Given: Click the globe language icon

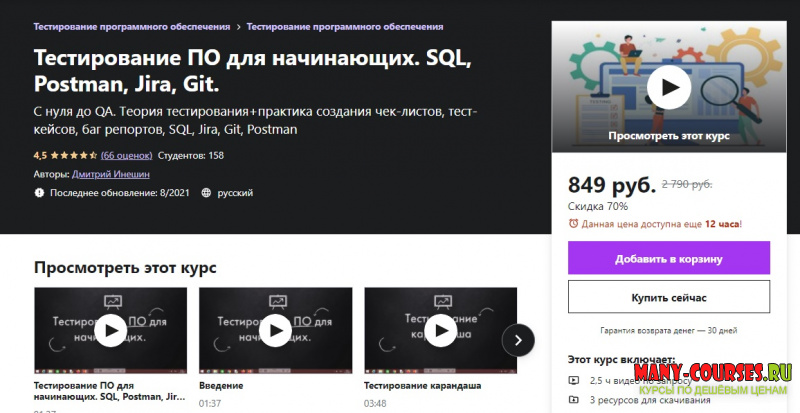Looking at the screenshot, I should pos(206,192).
